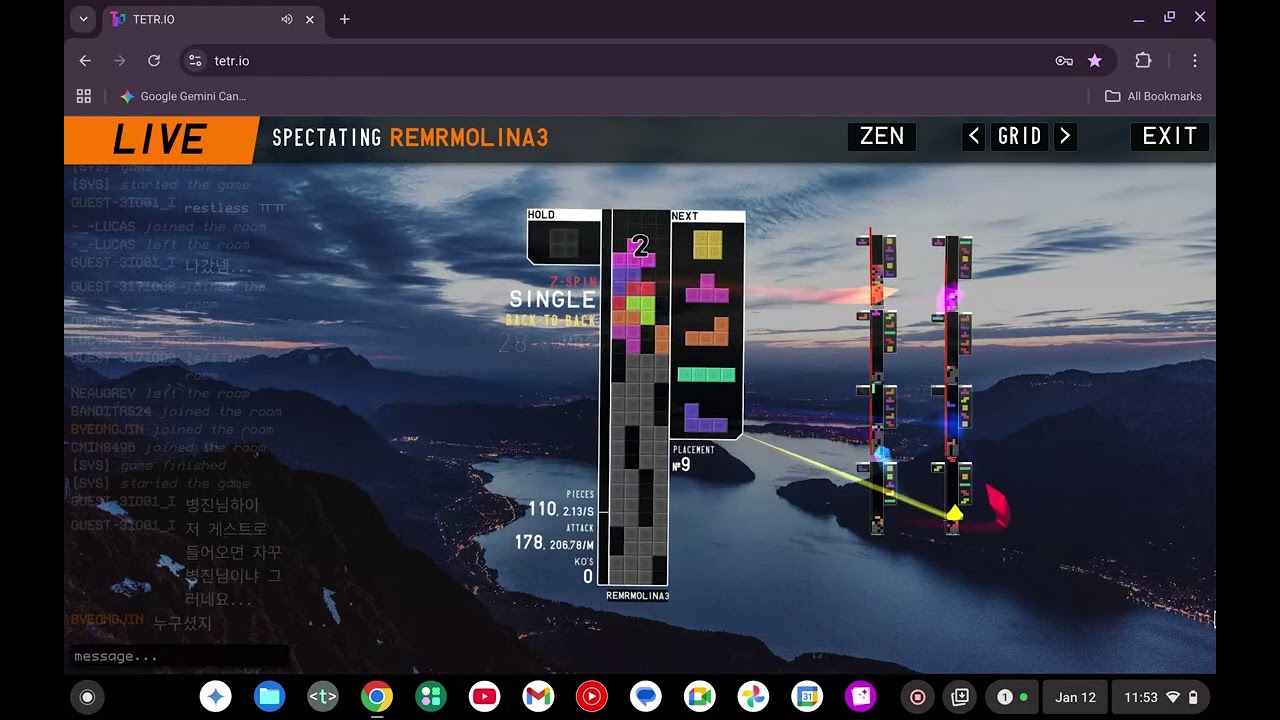
Task: Open the notification count indicator
Action: 1012,697
